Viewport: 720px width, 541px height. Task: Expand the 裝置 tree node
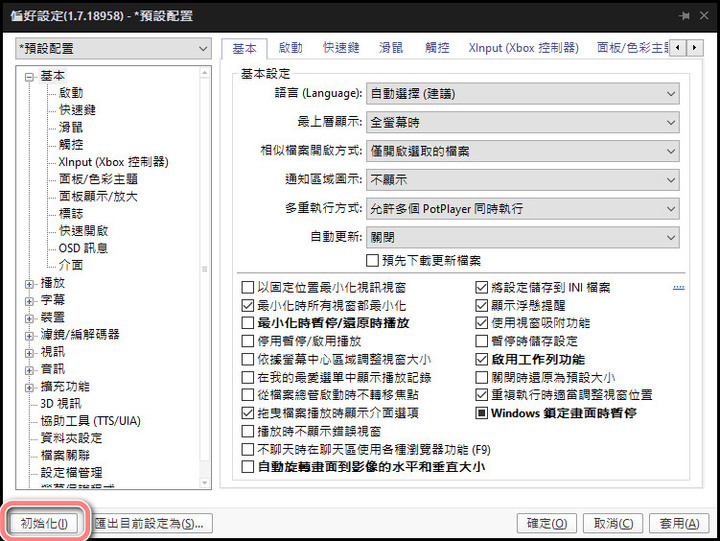[x=29, y=319]
